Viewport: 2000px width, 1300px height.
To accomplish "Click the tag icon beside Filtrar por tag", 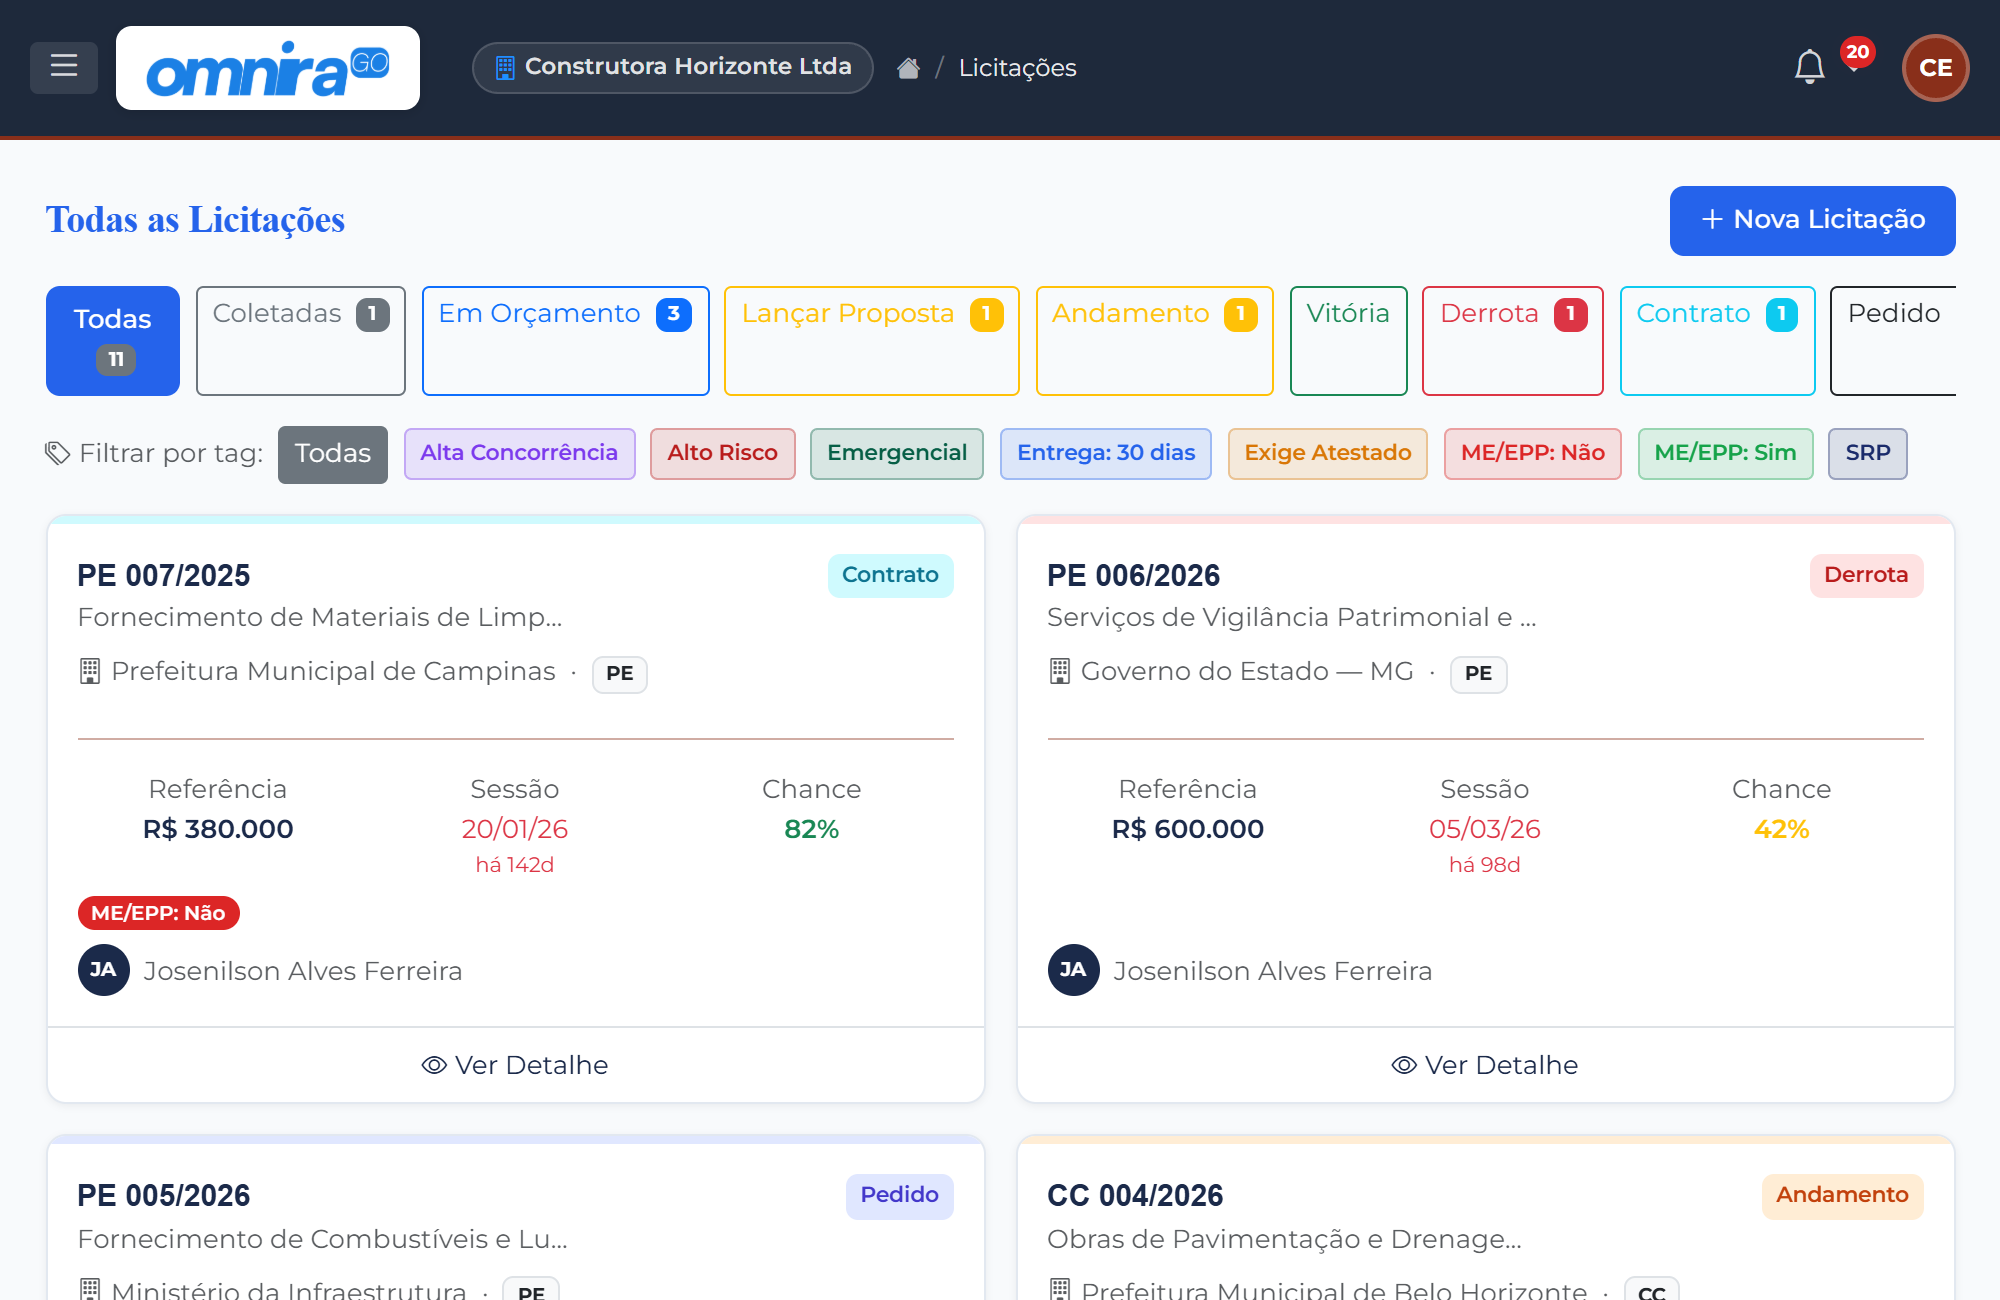I will point(57,454).
